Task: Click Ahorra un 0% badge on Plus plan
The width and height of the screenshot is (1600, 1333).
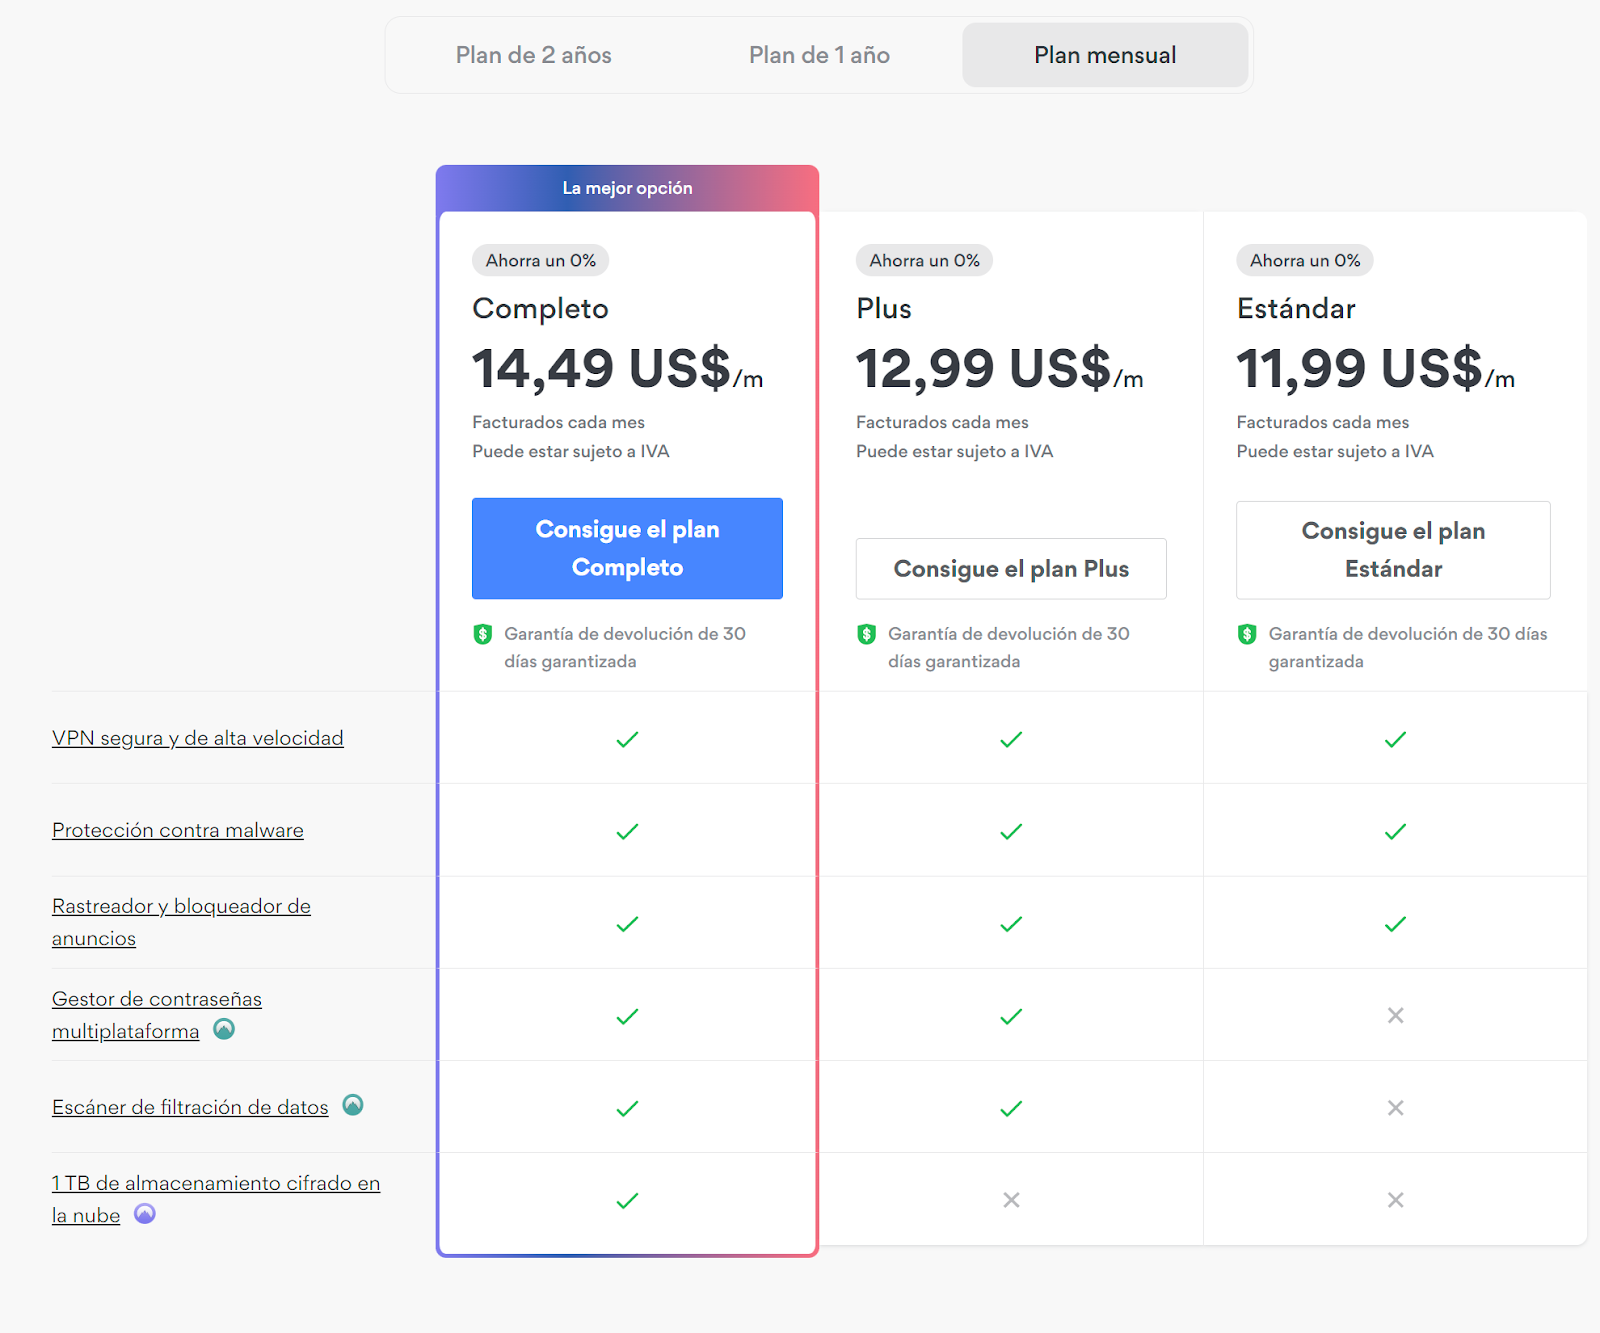Action: [924, 260]
